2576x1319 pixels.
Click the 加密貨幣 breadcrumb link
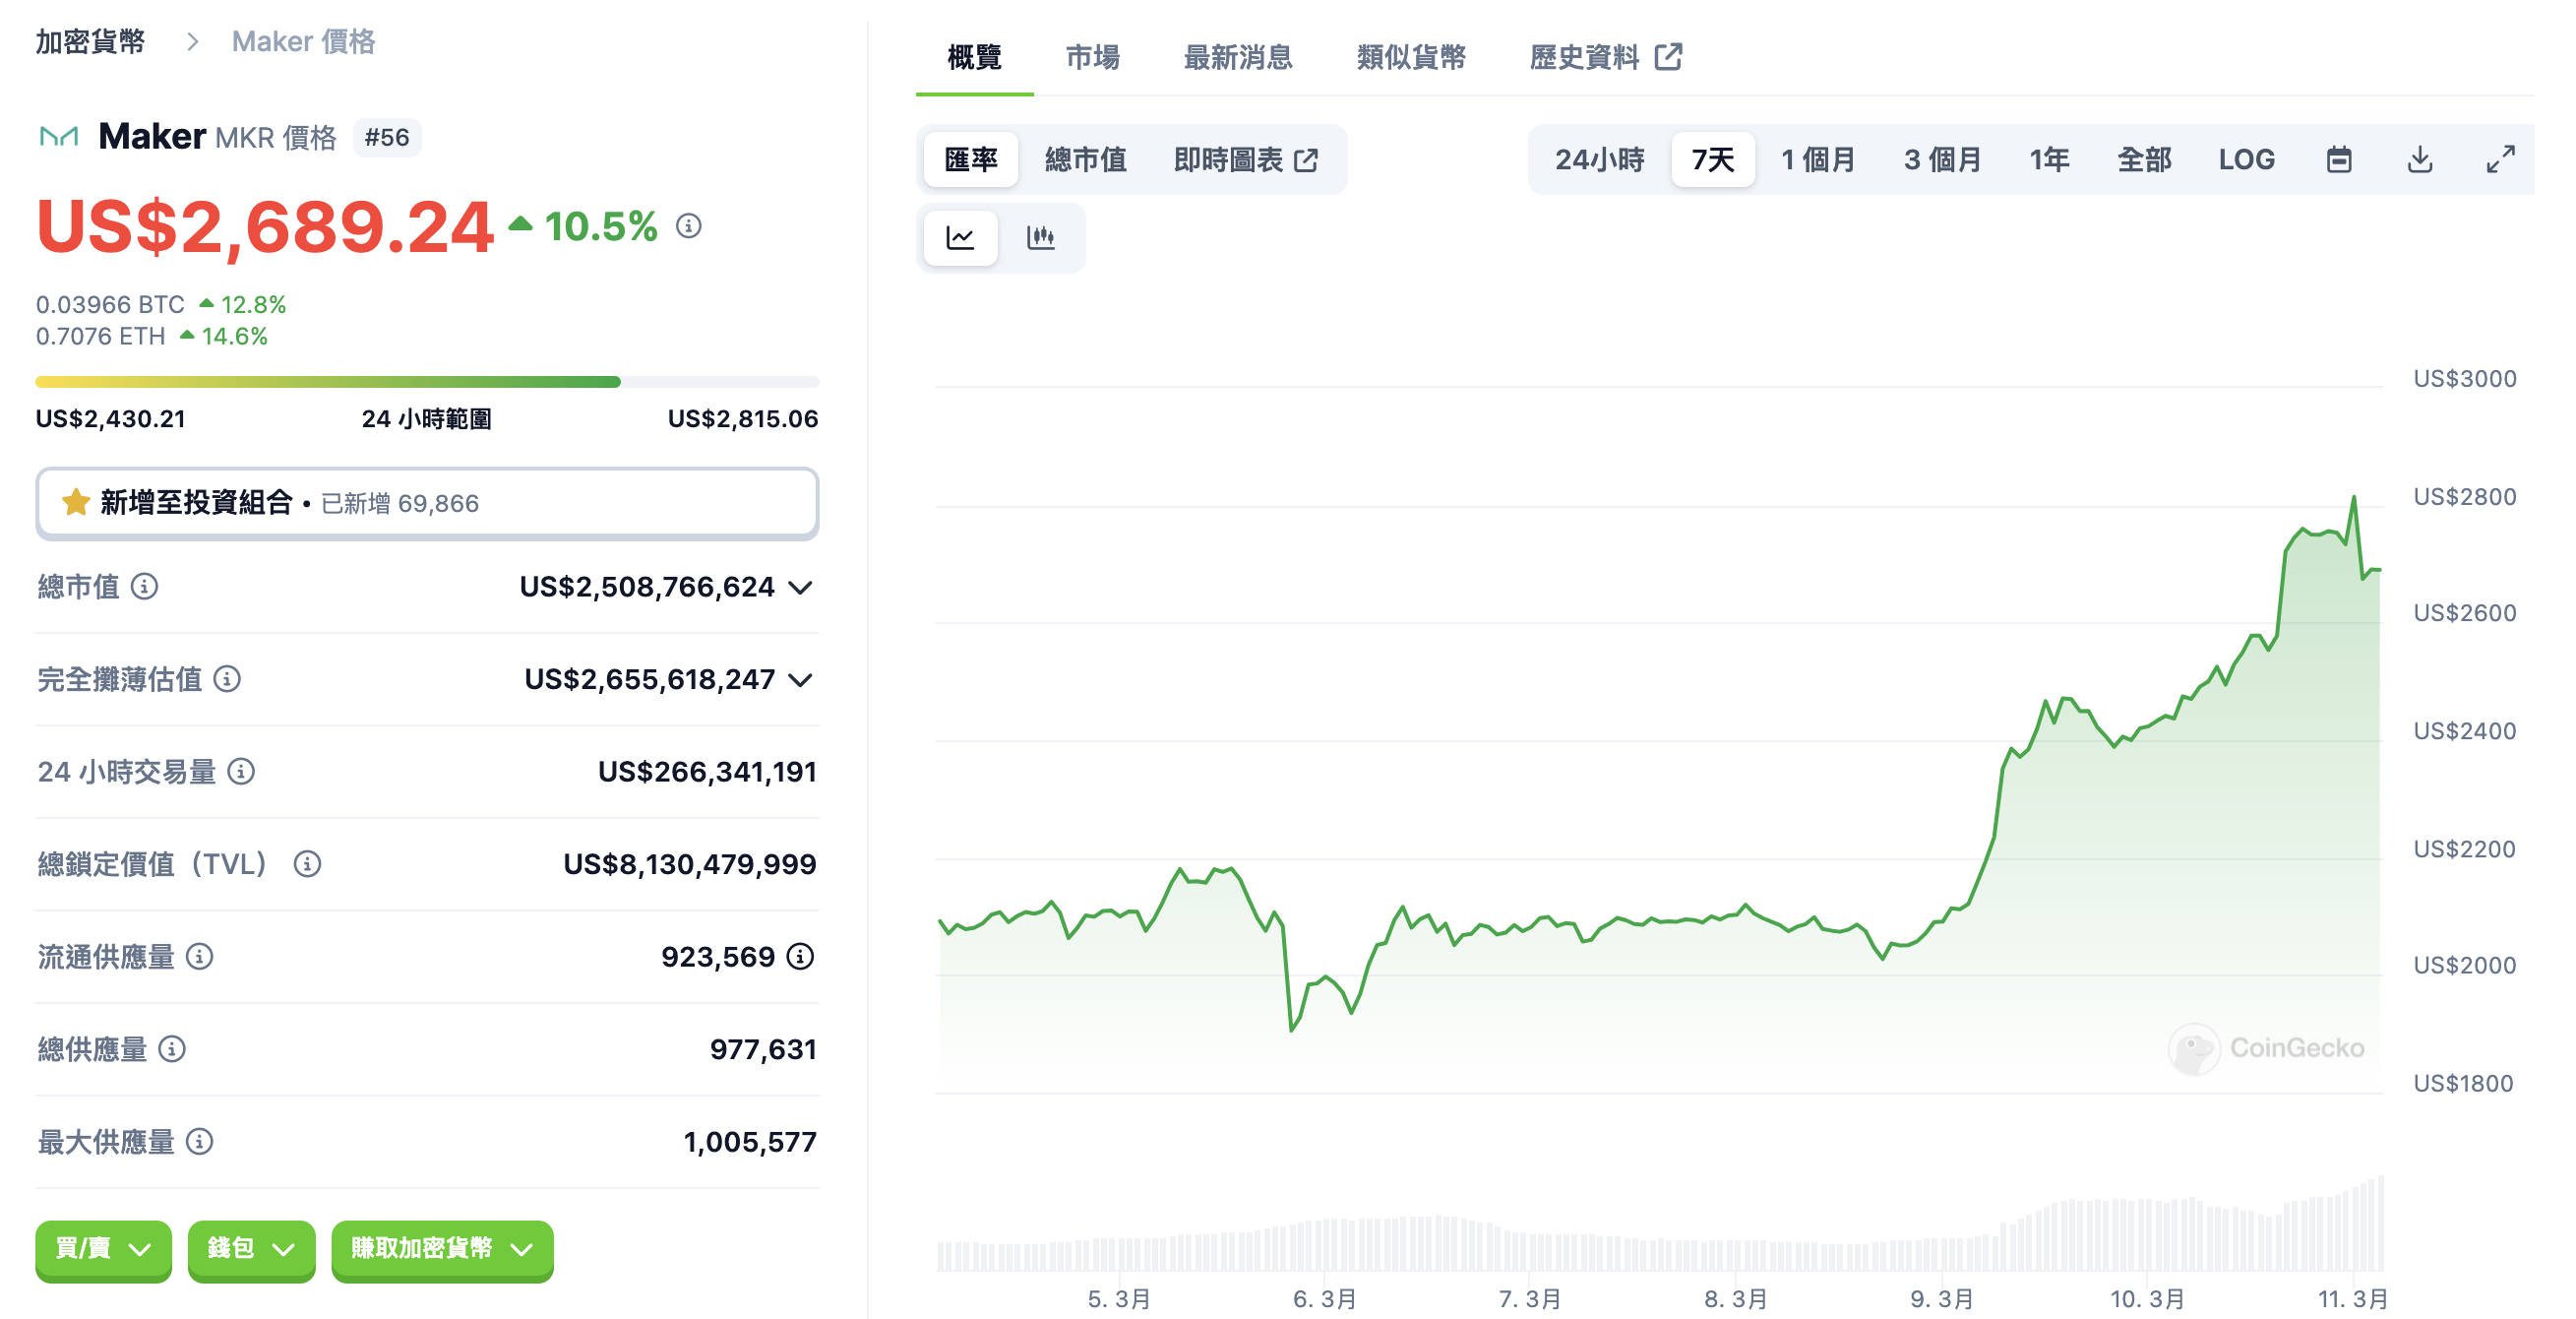pos(90,42)
